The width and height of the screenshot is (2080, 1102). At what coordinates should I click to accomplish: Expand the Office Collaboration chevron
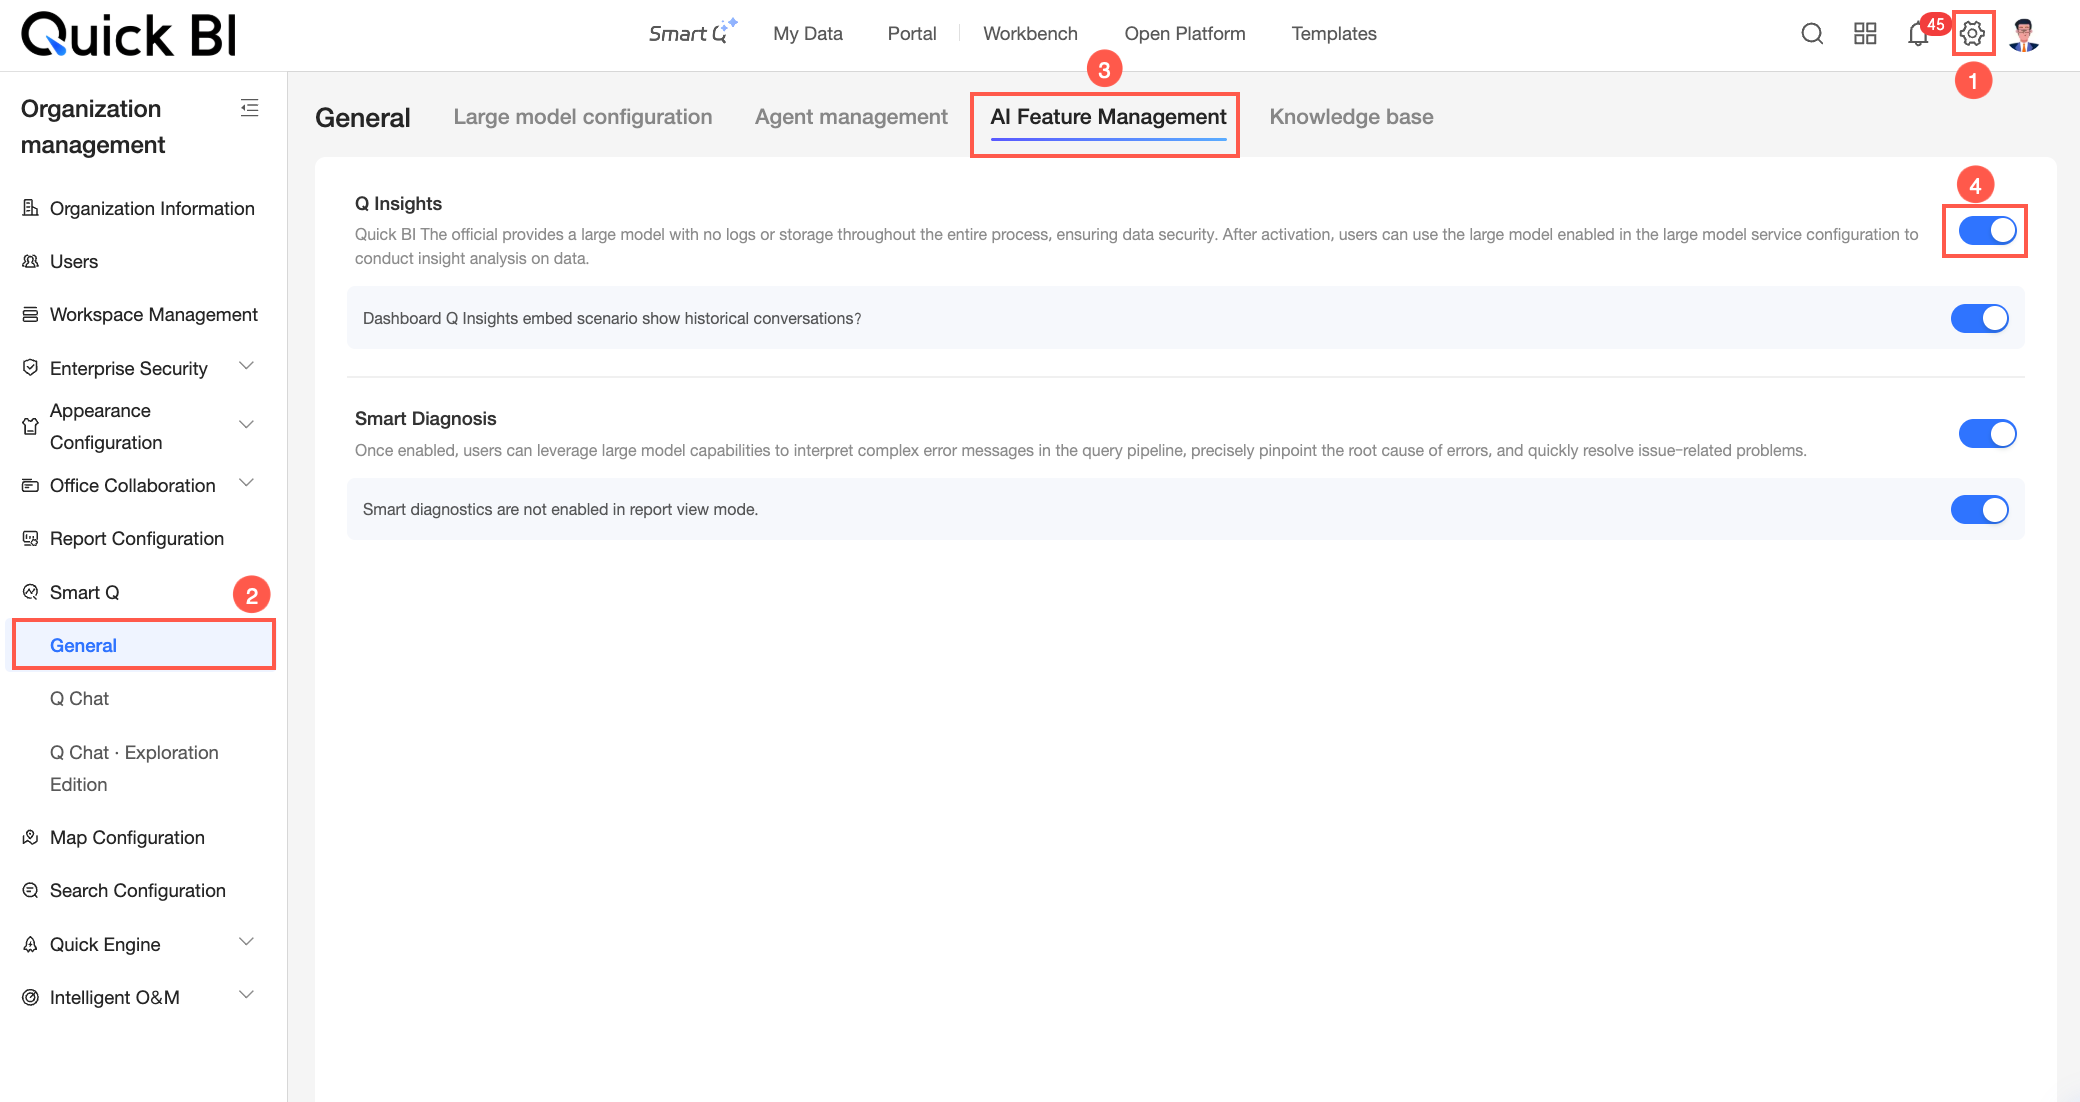point(247,483)
